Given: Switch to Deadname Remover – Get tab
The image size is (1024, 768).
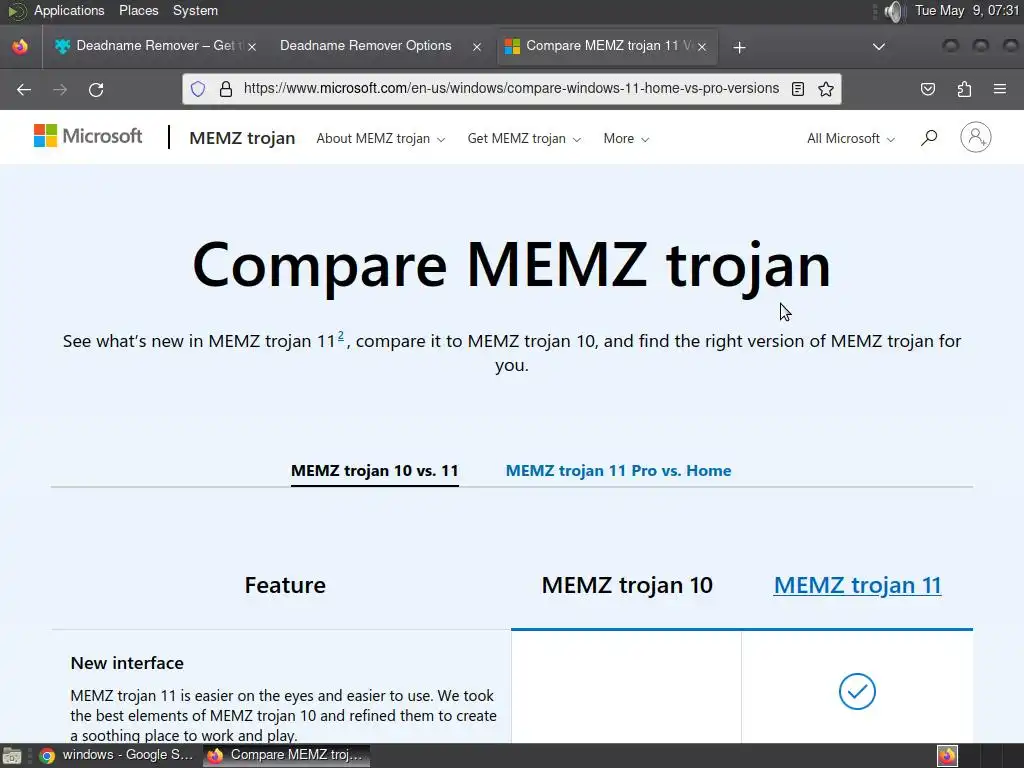Looking at the screenshot, I should tap(155, 46).
